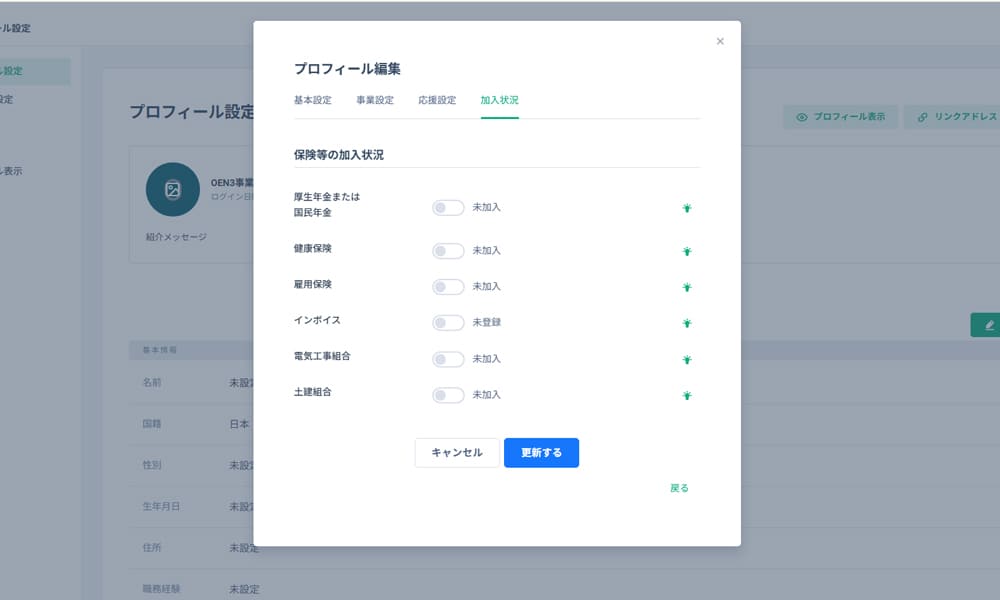The height and width of the screenshot is (600, 1000).
Task: Click the green pencil edit icon button
Action: (989, 325)
